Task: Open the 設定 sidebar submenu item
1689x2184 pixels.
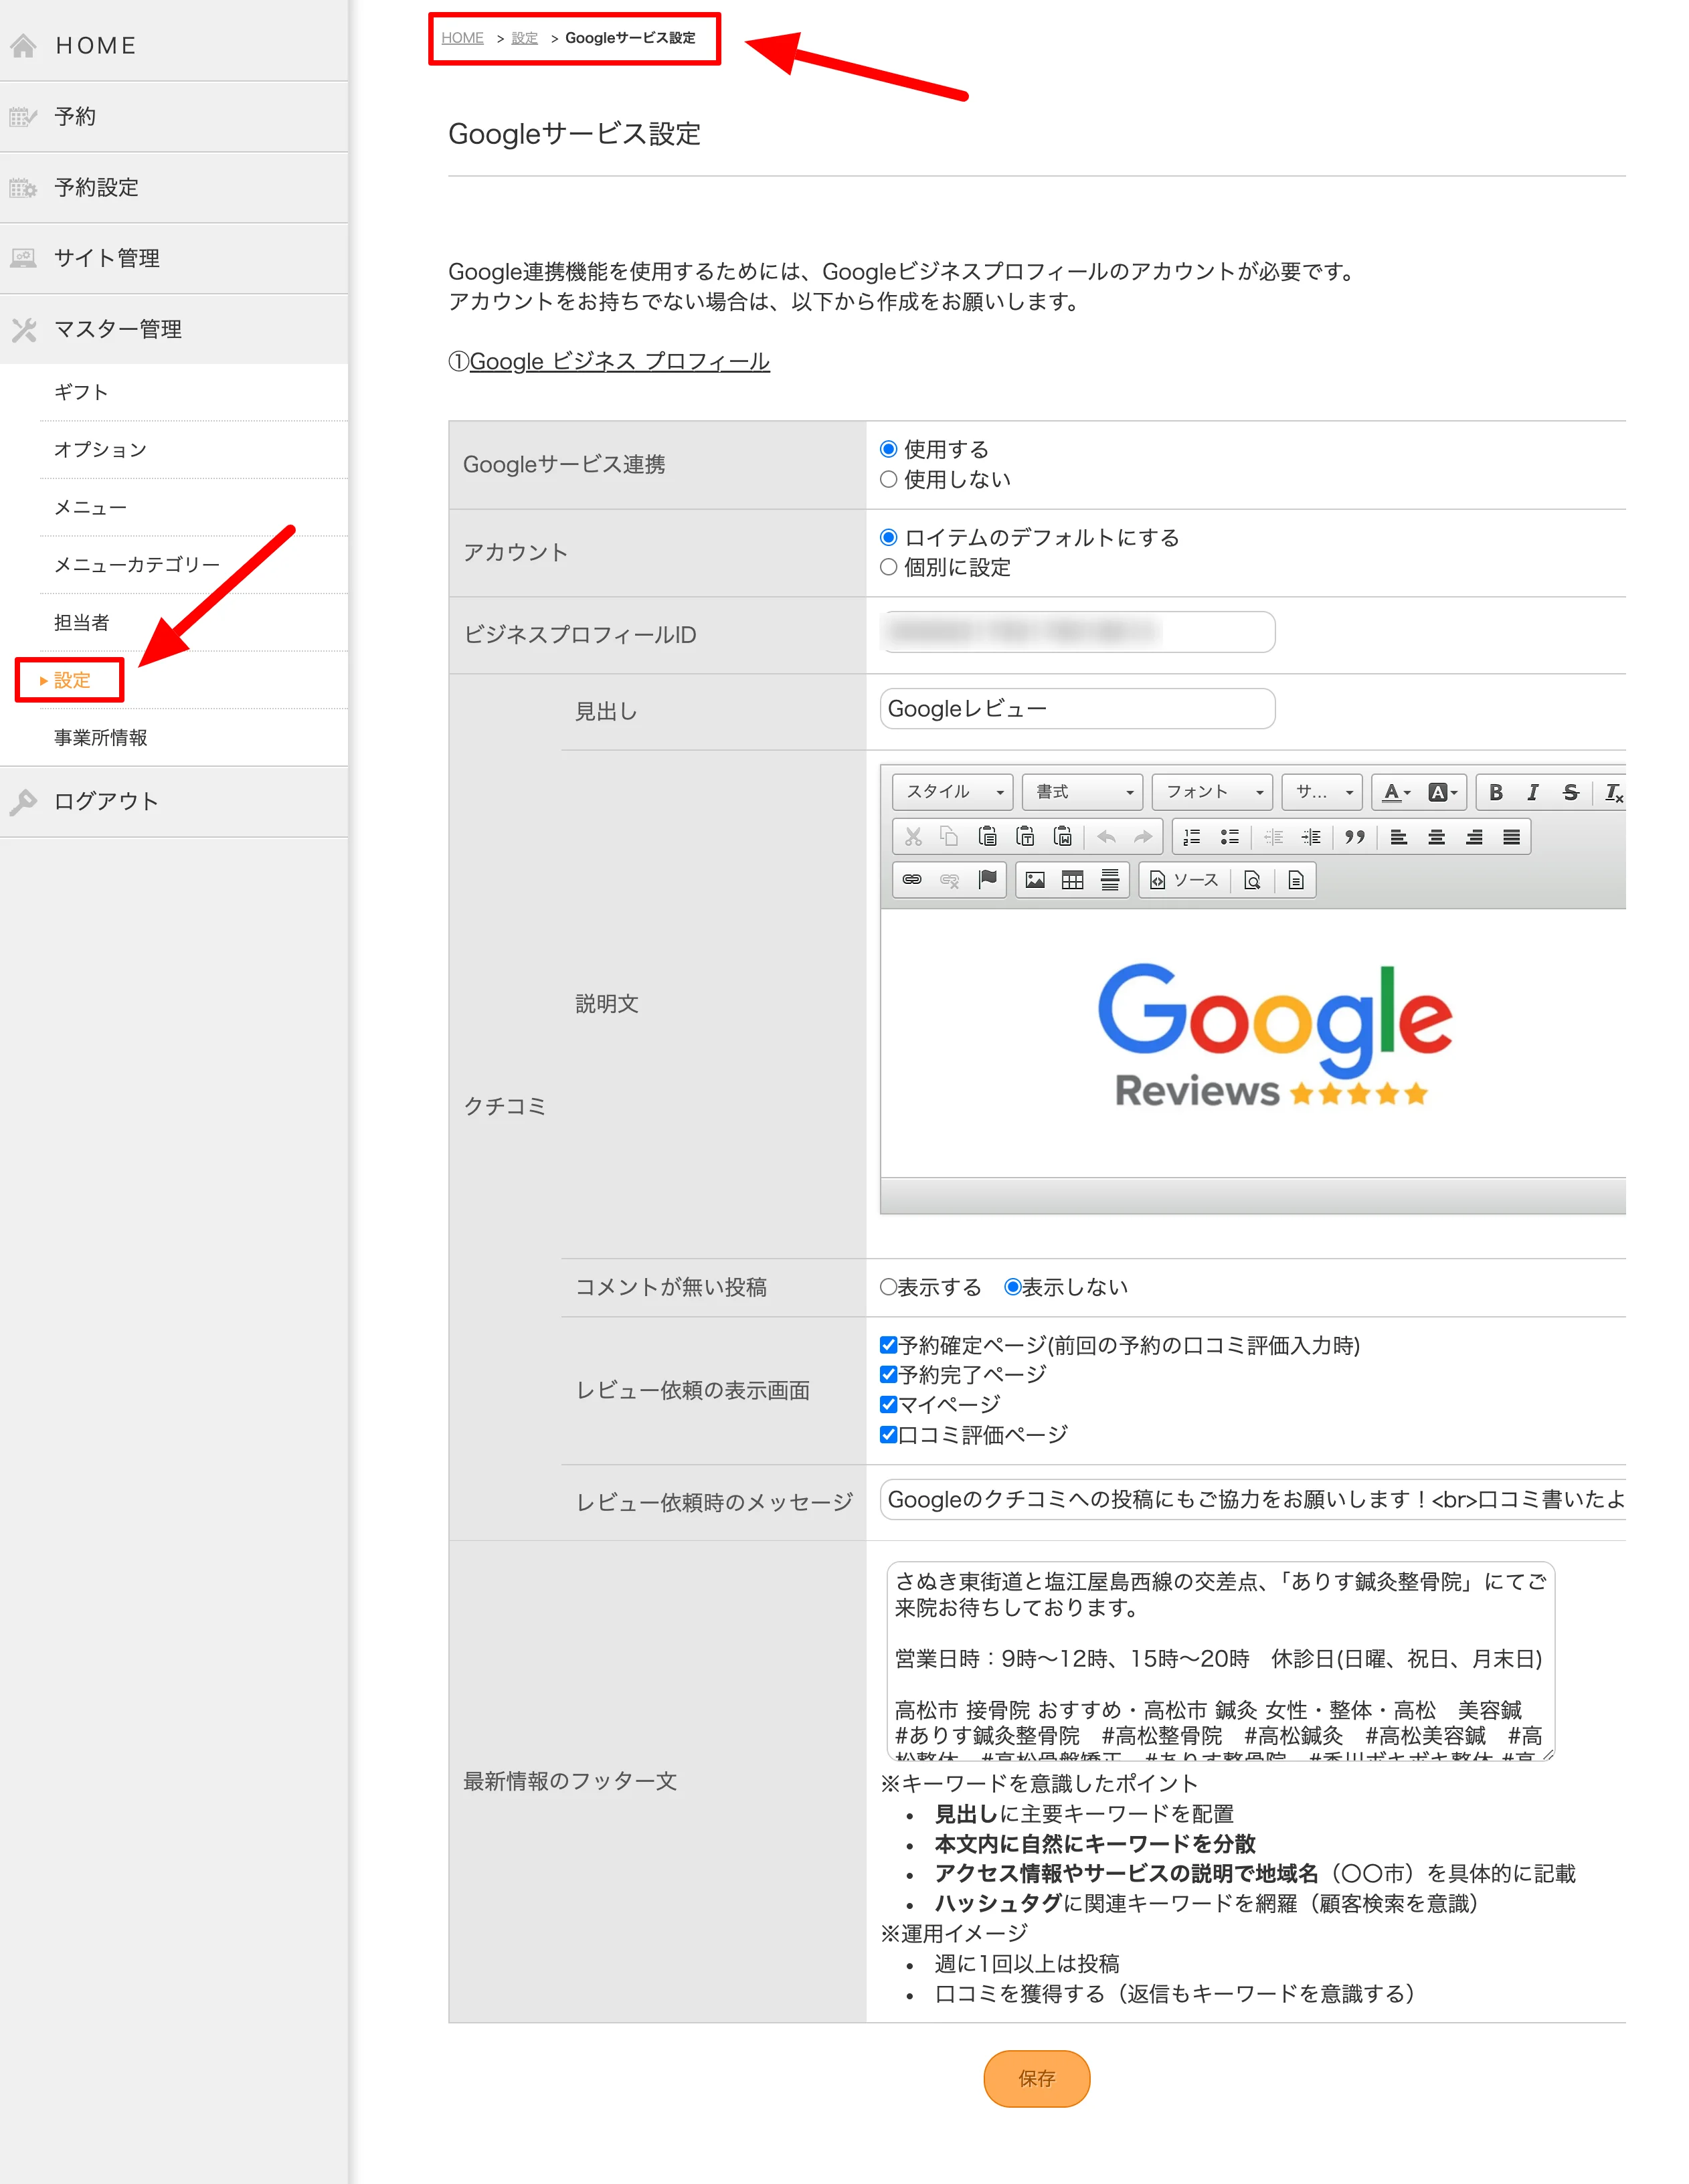Action: [x=72, y=680]
